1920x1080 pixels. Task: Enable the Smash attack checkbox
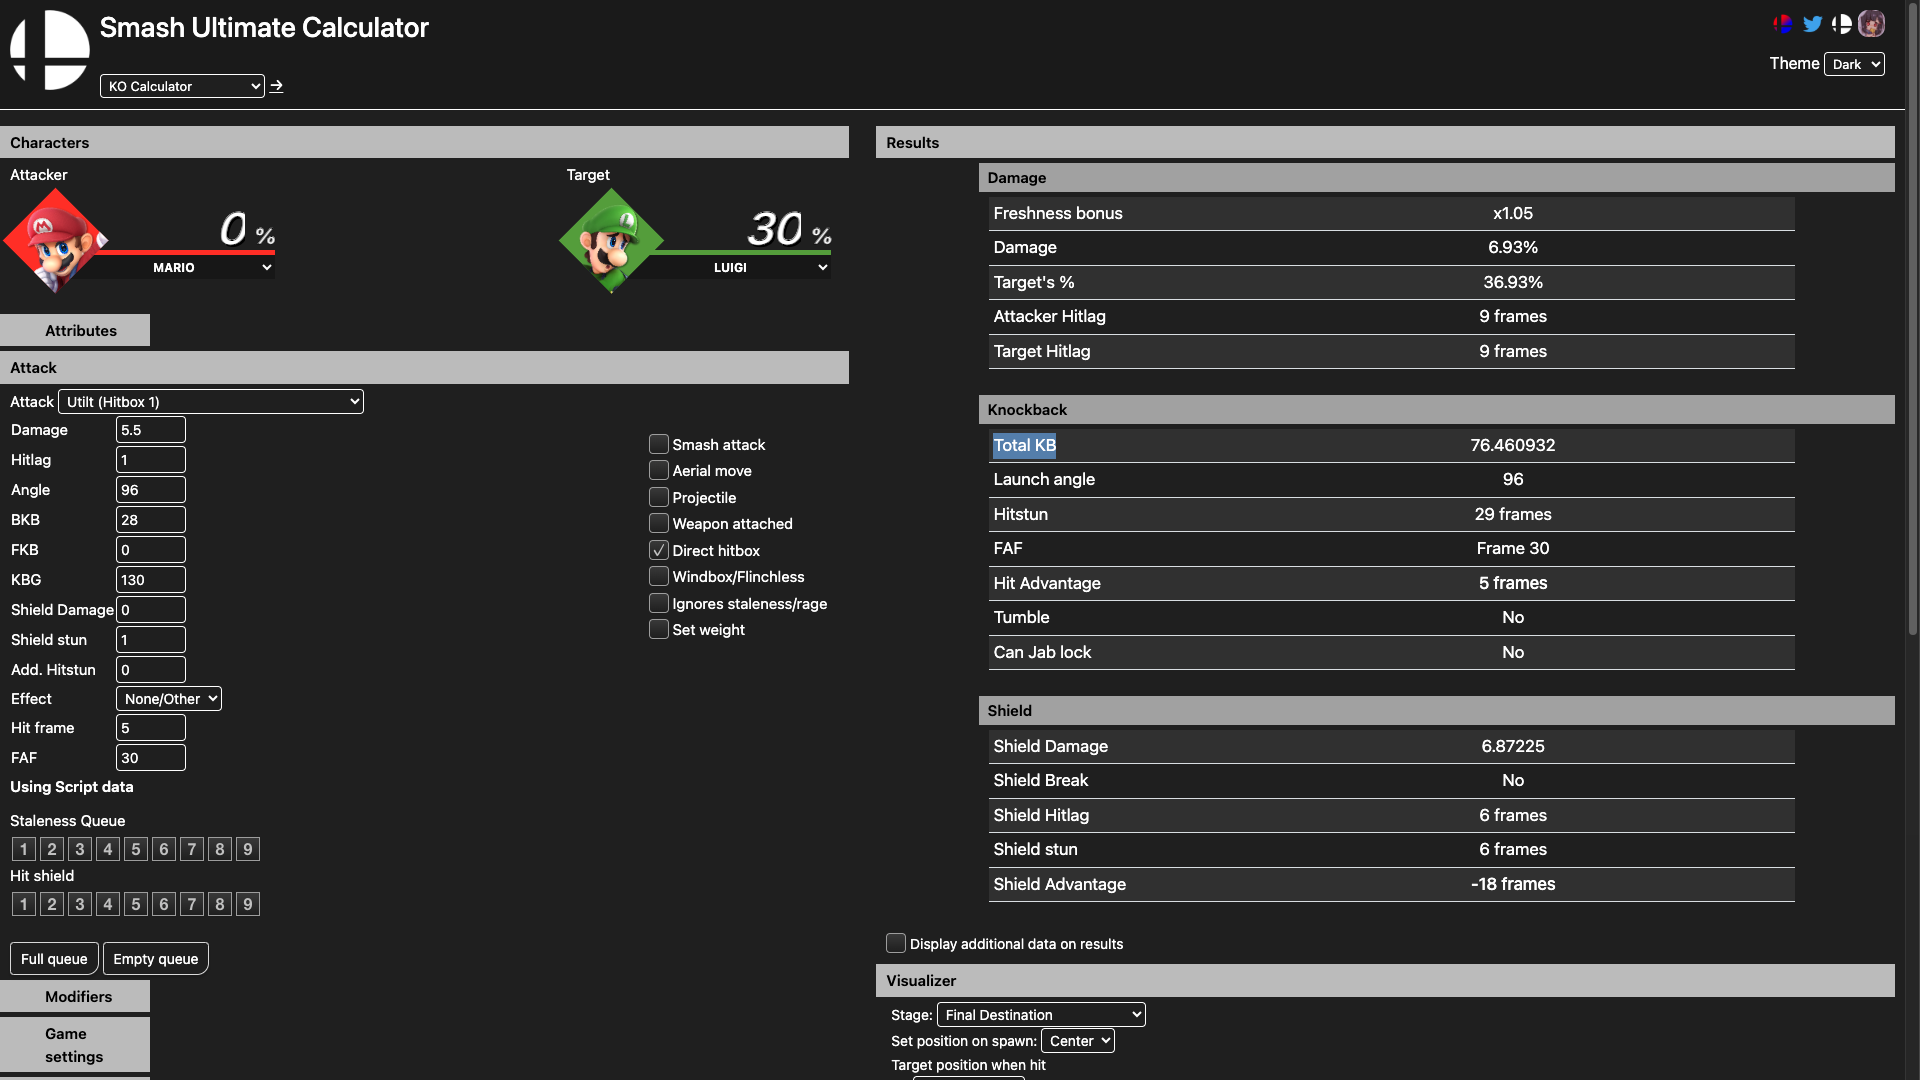pyautogui.click(x=658, y=444)
